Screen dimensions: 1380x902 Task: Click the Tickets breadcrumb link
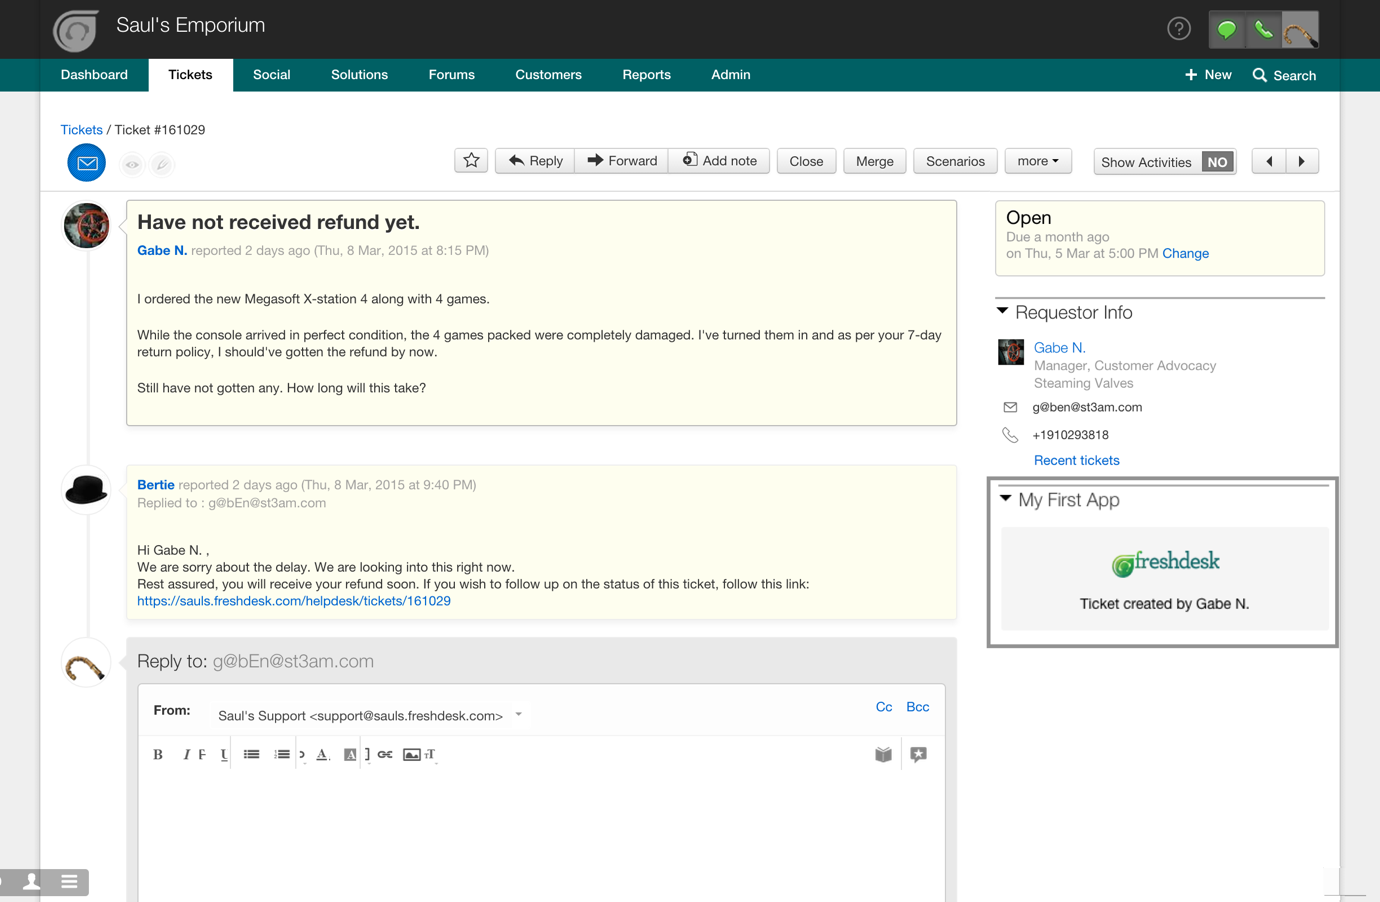coord(81,130)
